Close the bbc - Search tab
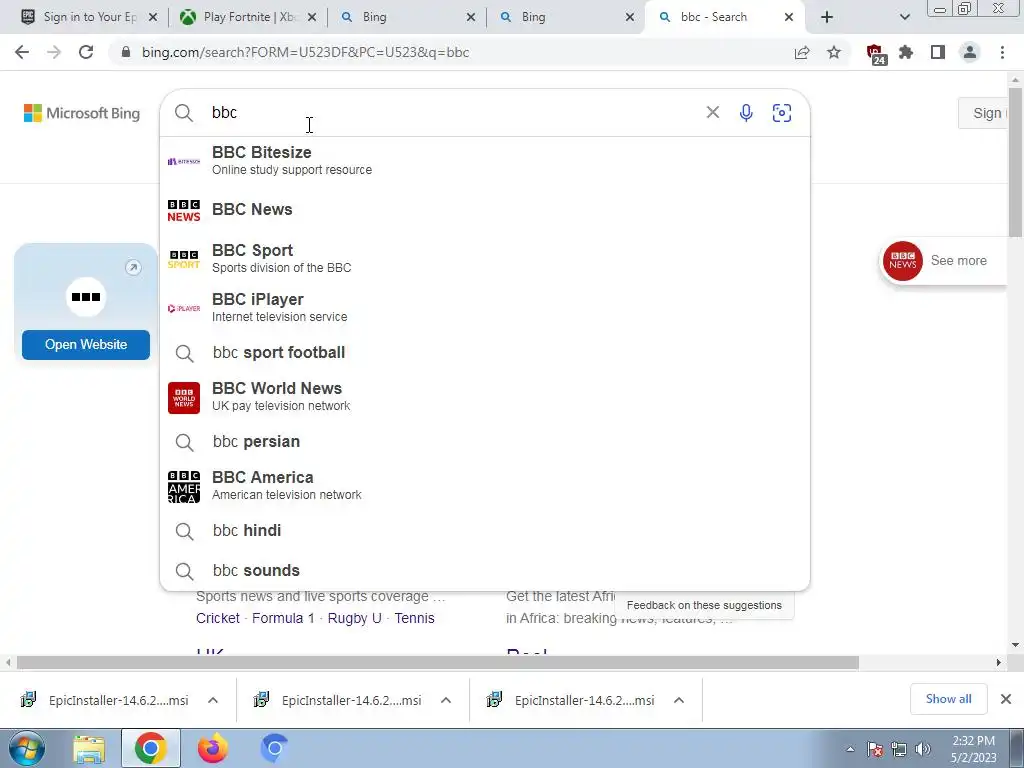1024x768 pixels. pyautogui.click(x=789, y=17)
